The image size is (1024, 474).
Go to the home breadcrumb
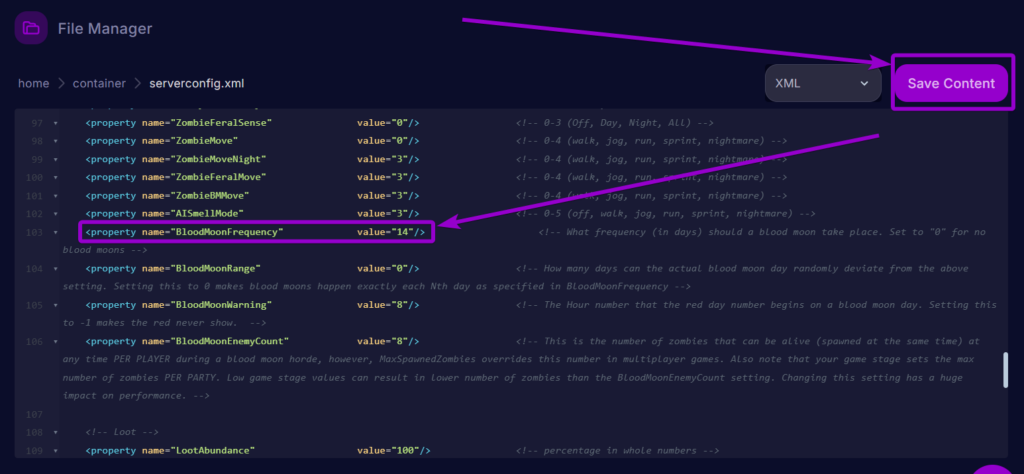pyautogui.click(x=33, y=84)
